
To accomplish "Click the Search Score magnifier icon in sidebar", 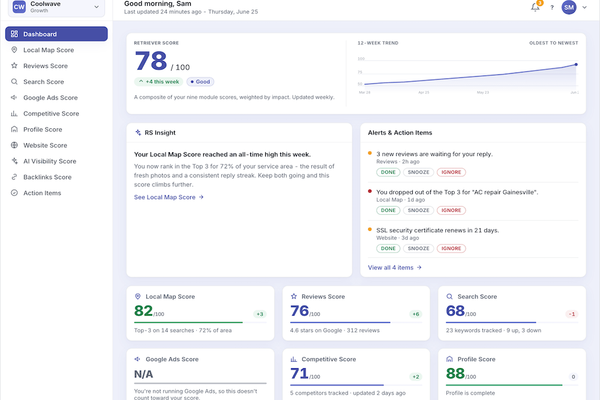I will tap(14, 82).
